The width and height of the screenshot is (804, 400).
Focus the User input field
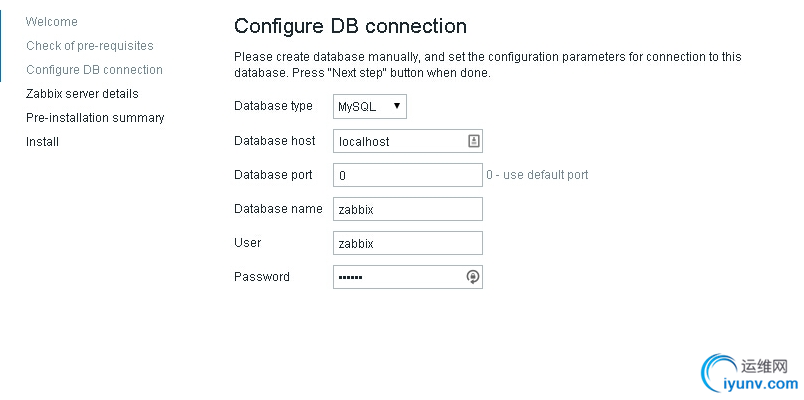click(407, 243)
